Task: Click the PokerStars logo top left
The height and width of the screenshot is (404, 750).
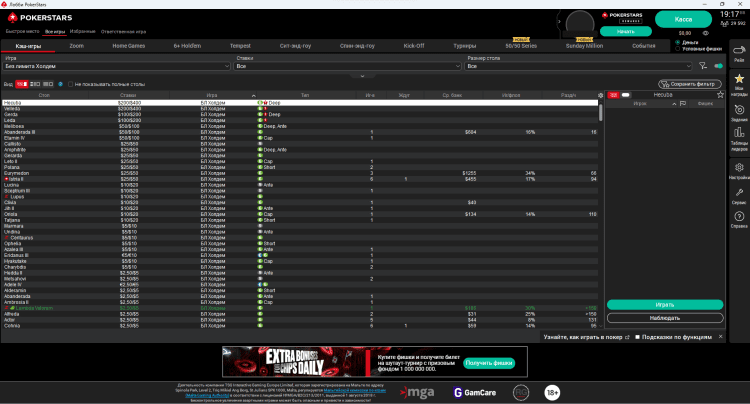Action: [x=40, y=18]
